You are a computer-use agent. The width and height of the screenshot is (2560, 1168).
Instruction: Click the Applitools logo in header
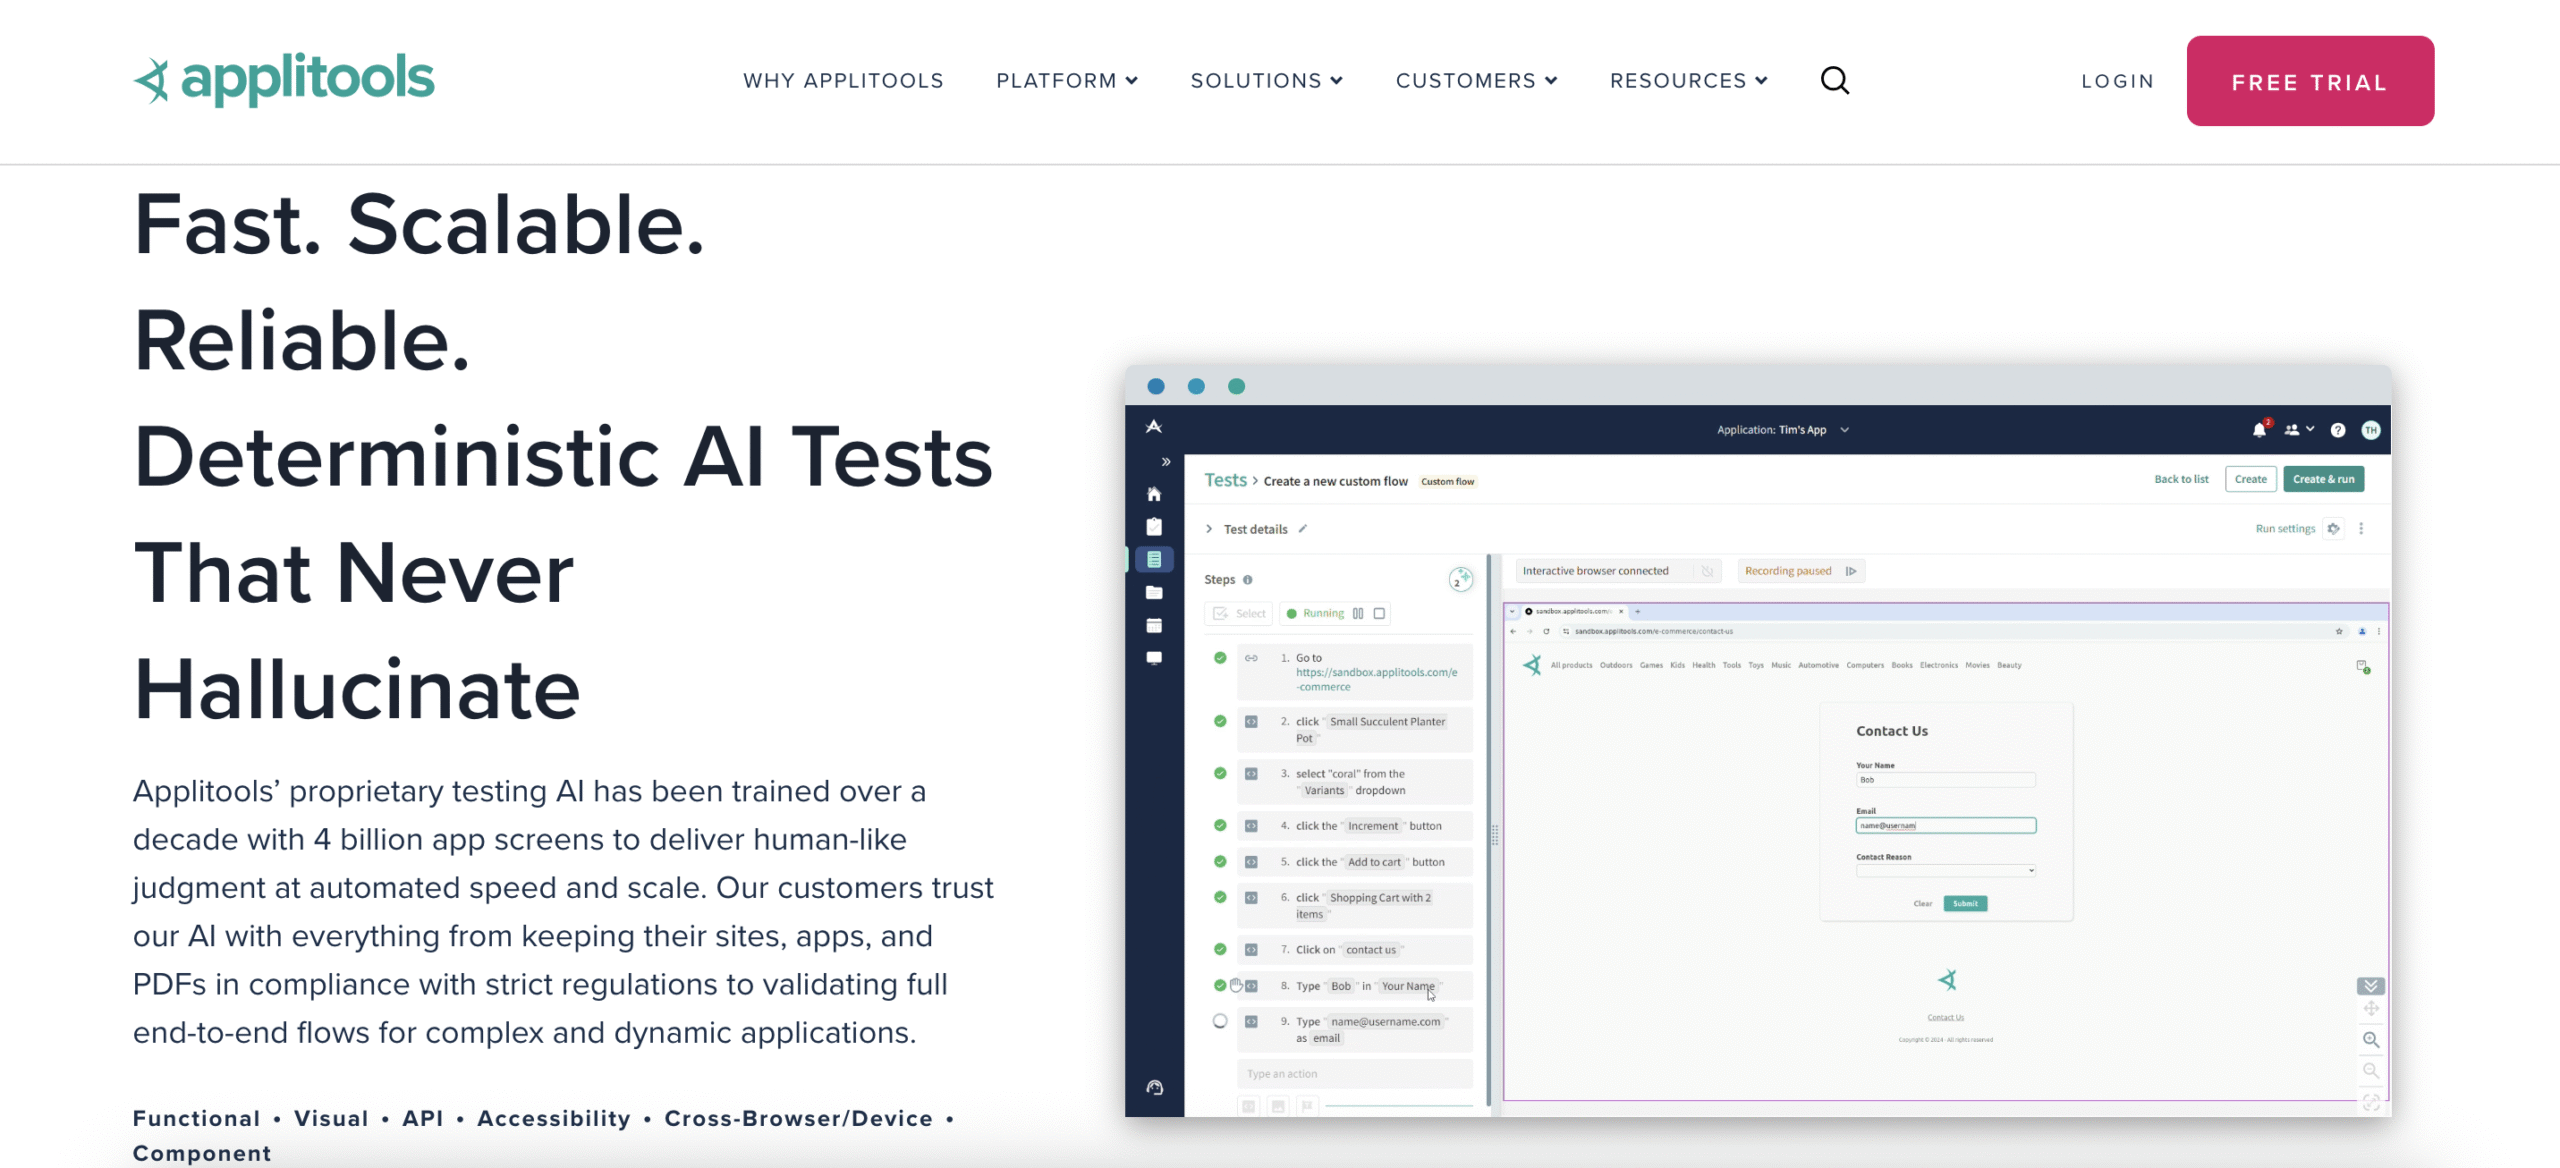[x=284, y=80]
